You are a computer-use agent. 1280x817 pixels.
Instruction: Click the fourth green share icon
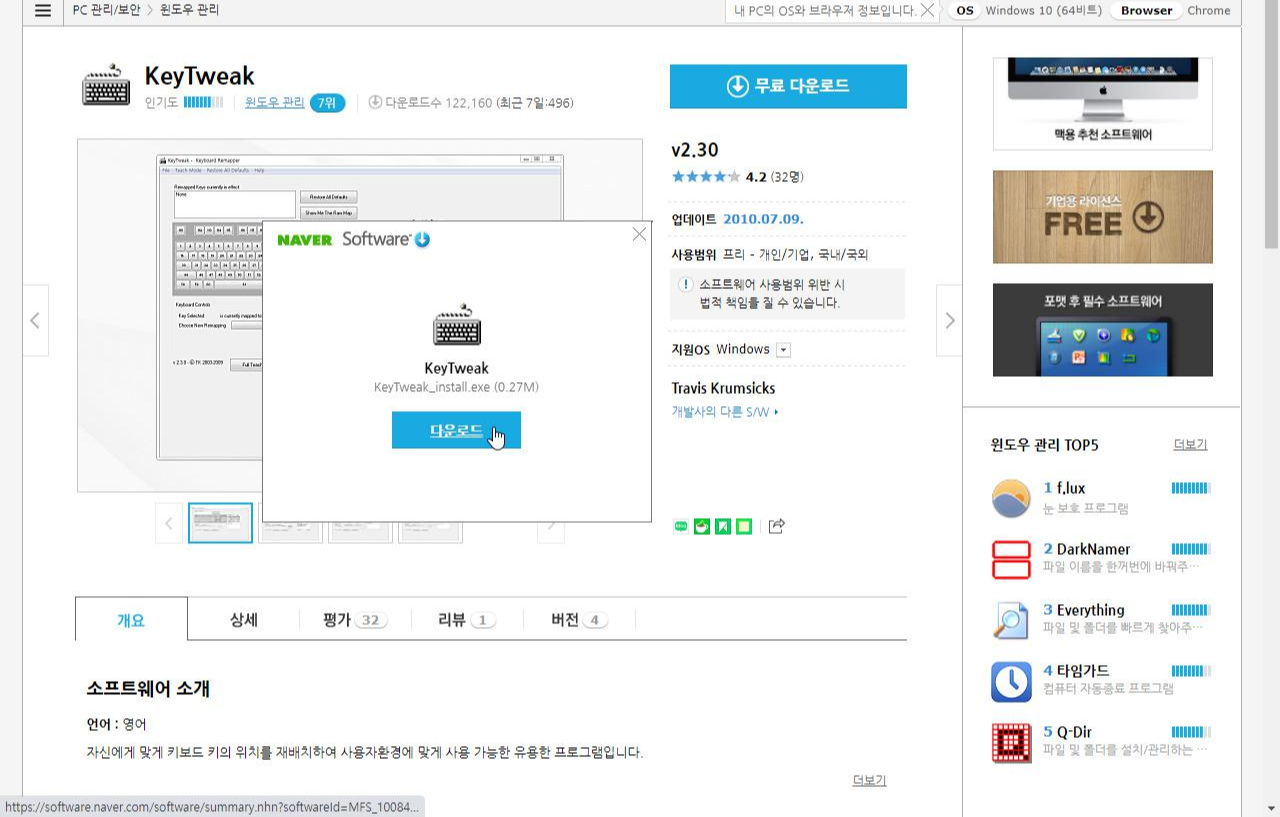click(x=743, y=526)
